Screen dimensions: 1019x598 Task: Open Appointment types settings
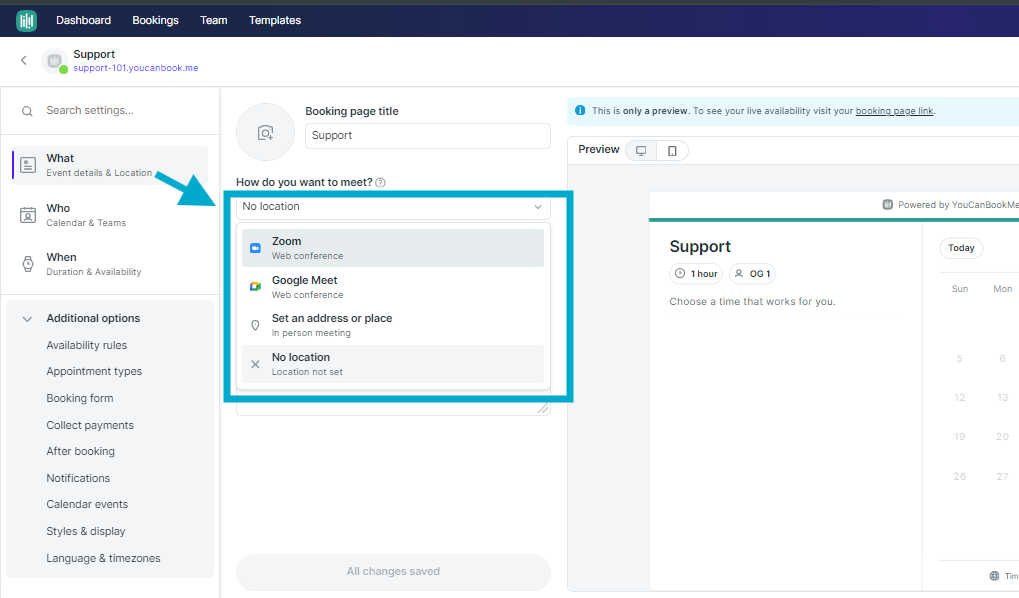coord(94,371)
